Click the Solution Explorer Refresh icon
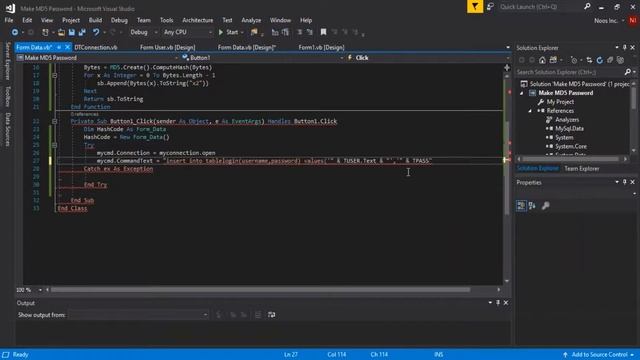Viewport: 640px width, 360px height. pos(599,60)
